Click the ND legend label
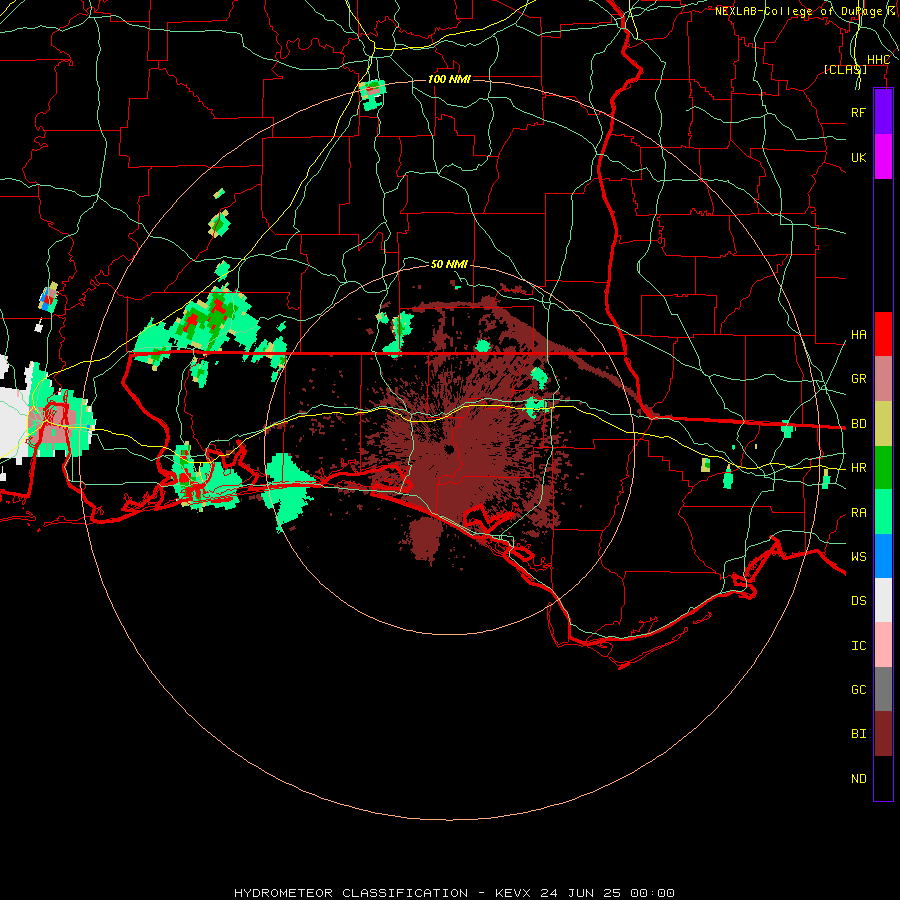Viewport: 900px width, 900px height. click(x=858, y=778)
